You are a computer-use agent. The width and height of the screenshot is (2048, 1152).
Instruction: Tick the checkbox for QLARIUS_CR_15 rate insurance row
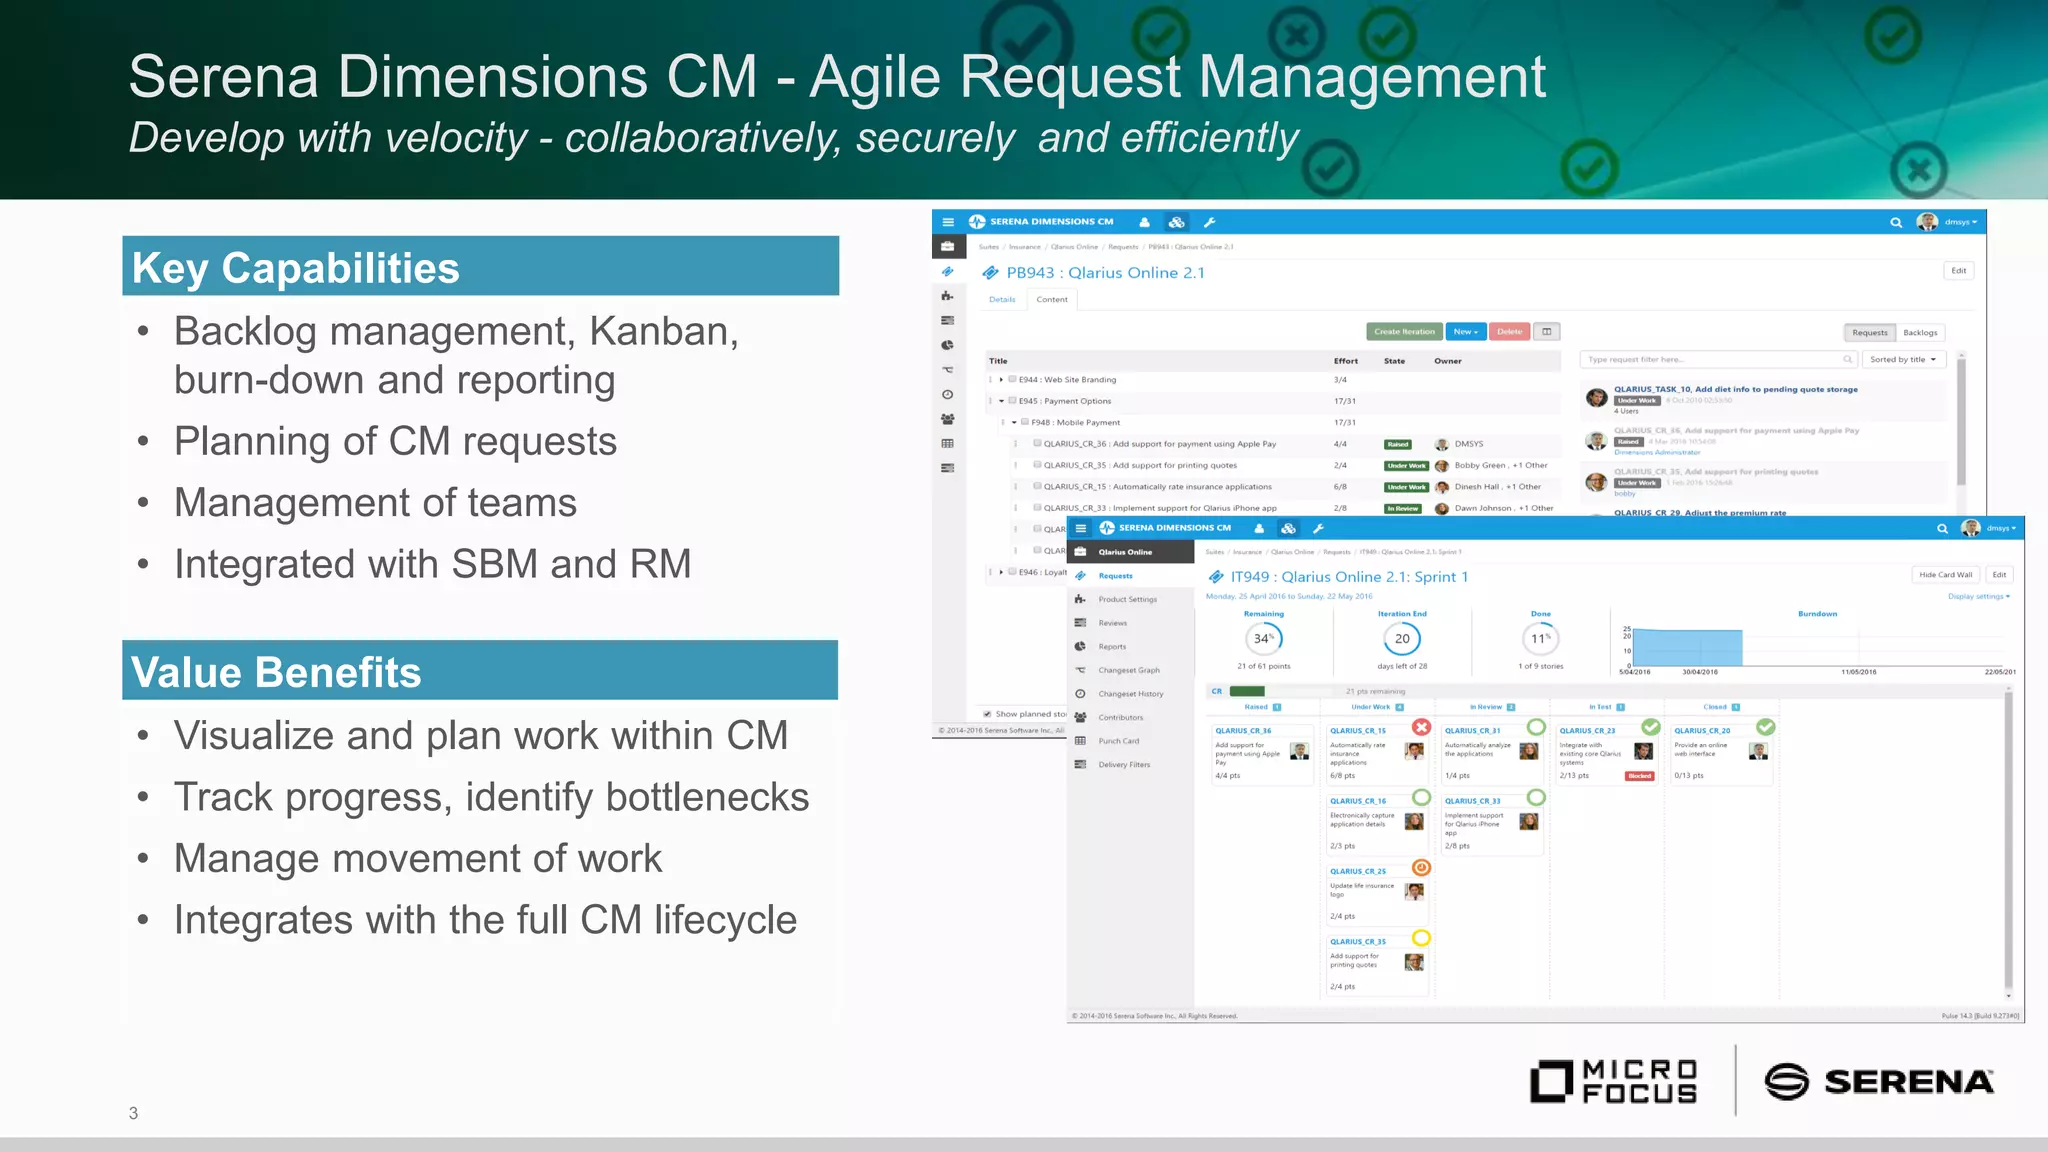[x=1037, y=486]
